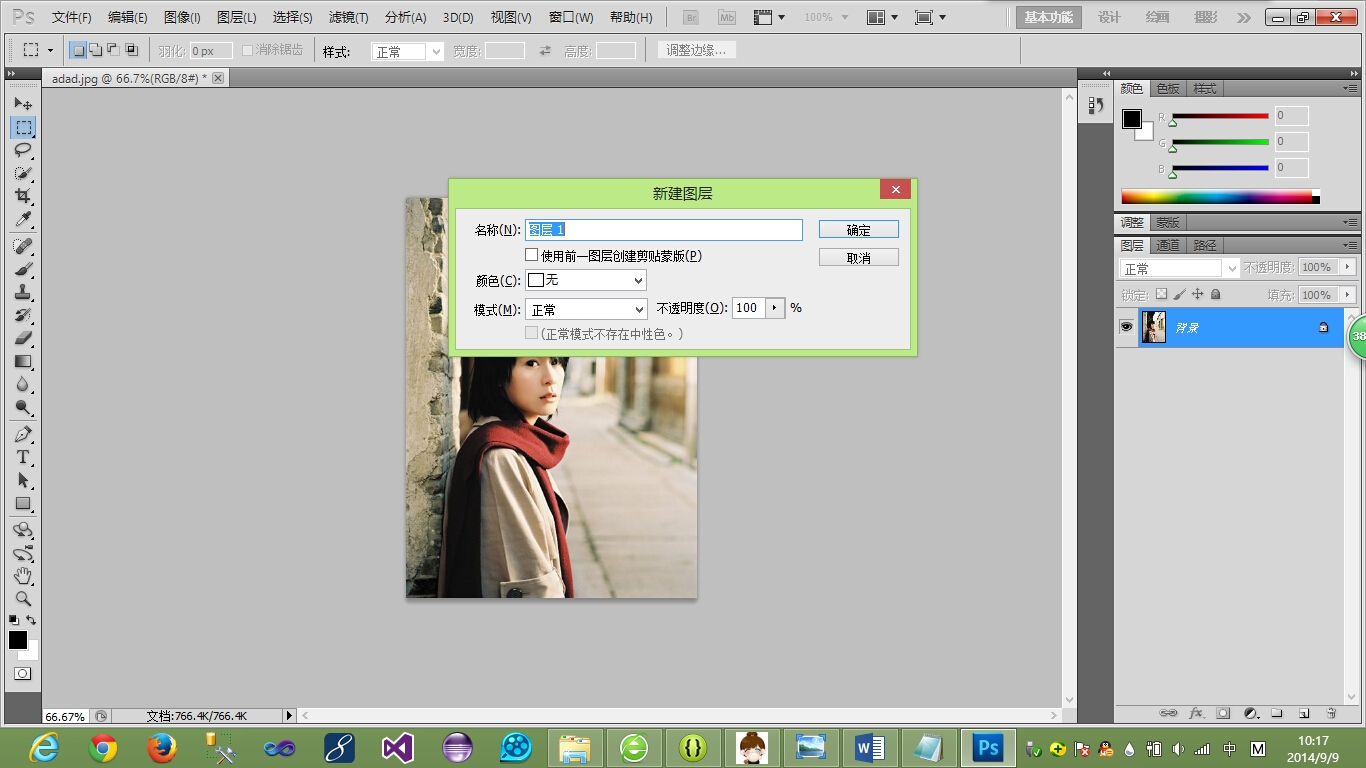
Task: Select the Zoom tool
Action: (x=23, y=599)
